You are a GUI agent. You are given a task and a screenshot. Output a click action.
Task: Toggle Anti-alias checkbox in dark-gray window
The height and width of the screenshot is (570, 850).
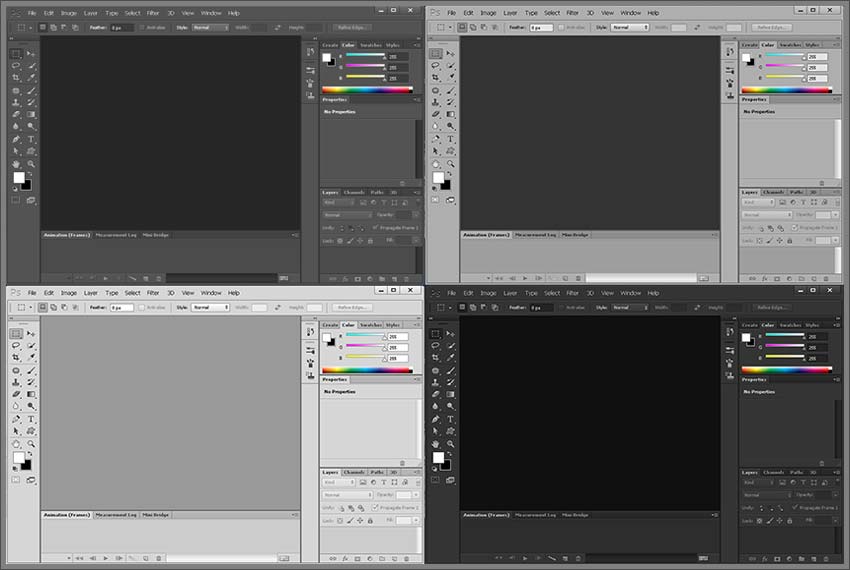point(142,27)
